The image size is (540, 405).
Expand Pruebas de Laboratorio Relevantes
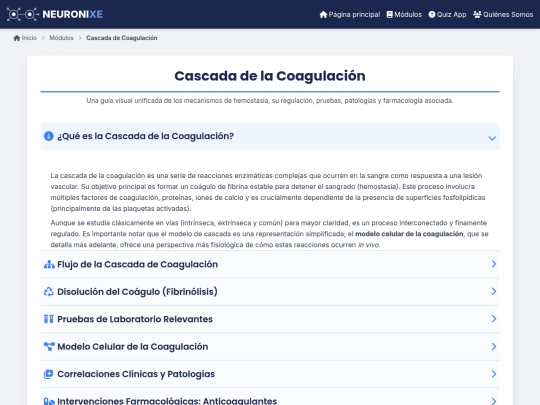click(x=270, y=319)
